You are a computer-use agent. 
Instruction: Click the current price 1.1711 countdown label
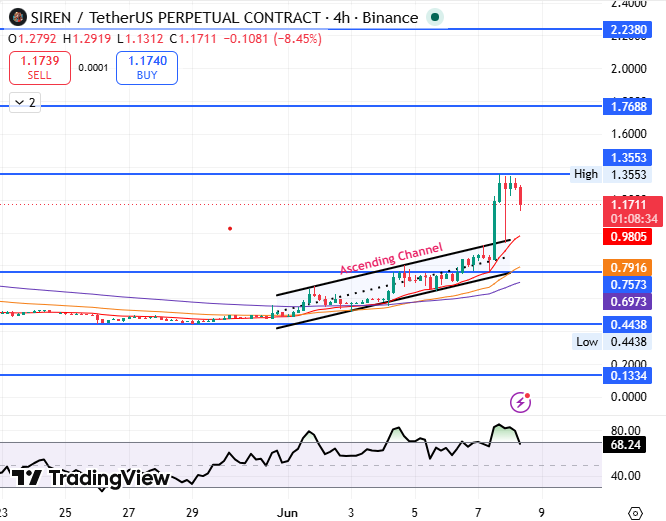633,211
